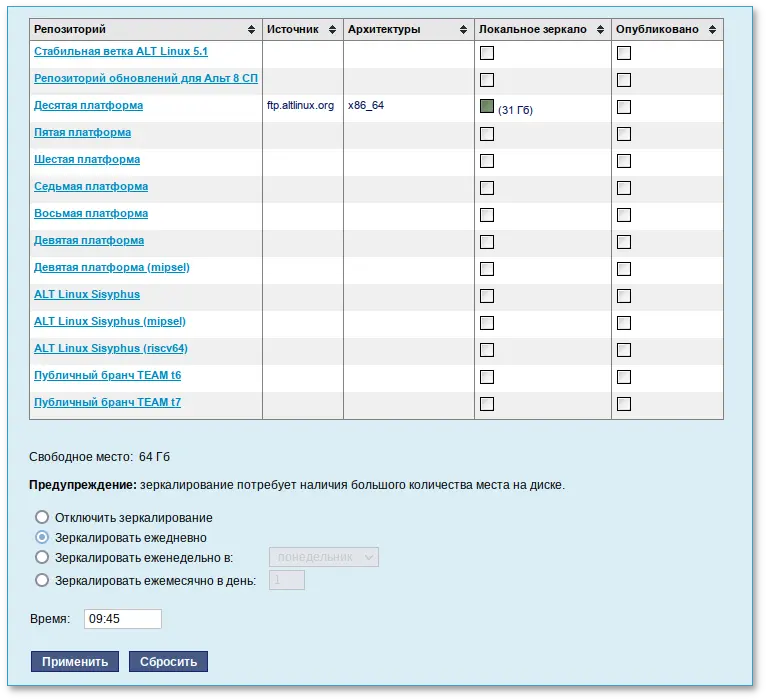Check Опубликовано for Восьмая платформа
Viewport: 766px width, 700px height.
[x=624, y=215]
